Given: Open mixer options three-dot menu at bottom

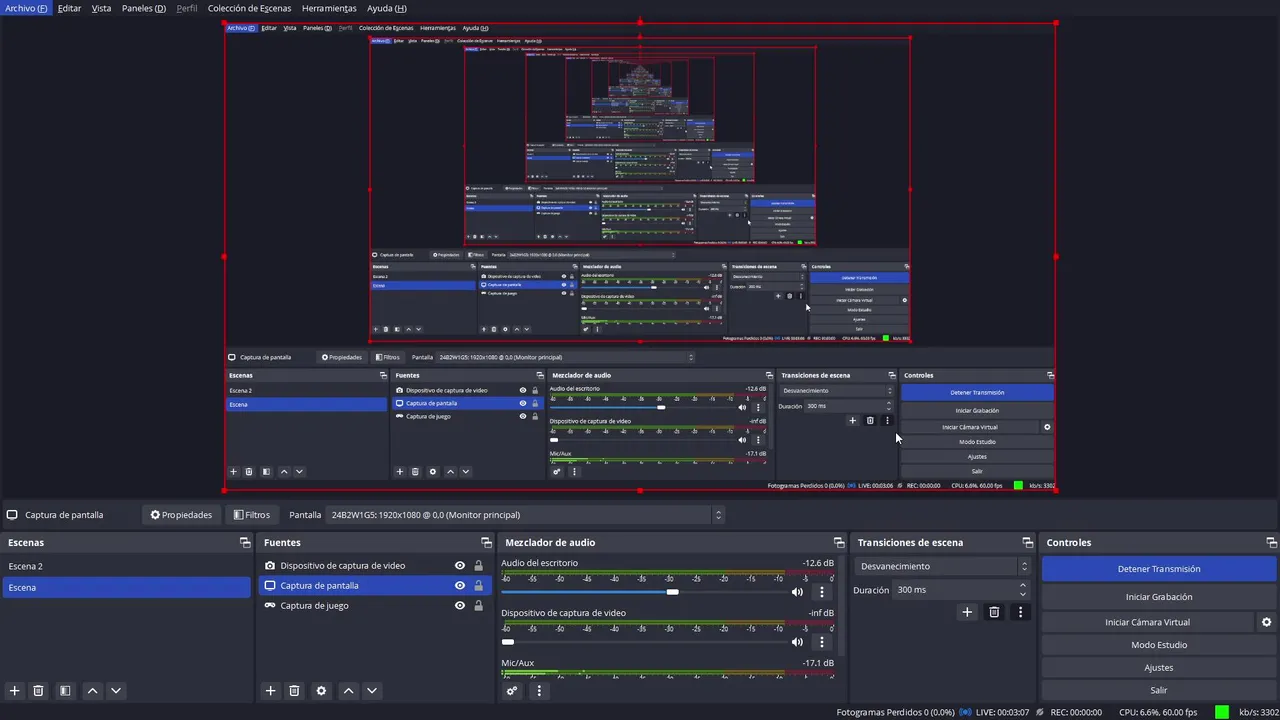Looking at the screenshot, I should click(x=539, y=691).
